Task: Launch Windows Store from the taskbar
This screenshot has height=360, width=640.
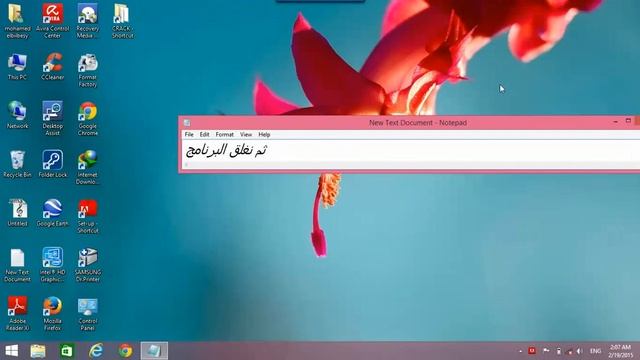Action: pos(67,351)
